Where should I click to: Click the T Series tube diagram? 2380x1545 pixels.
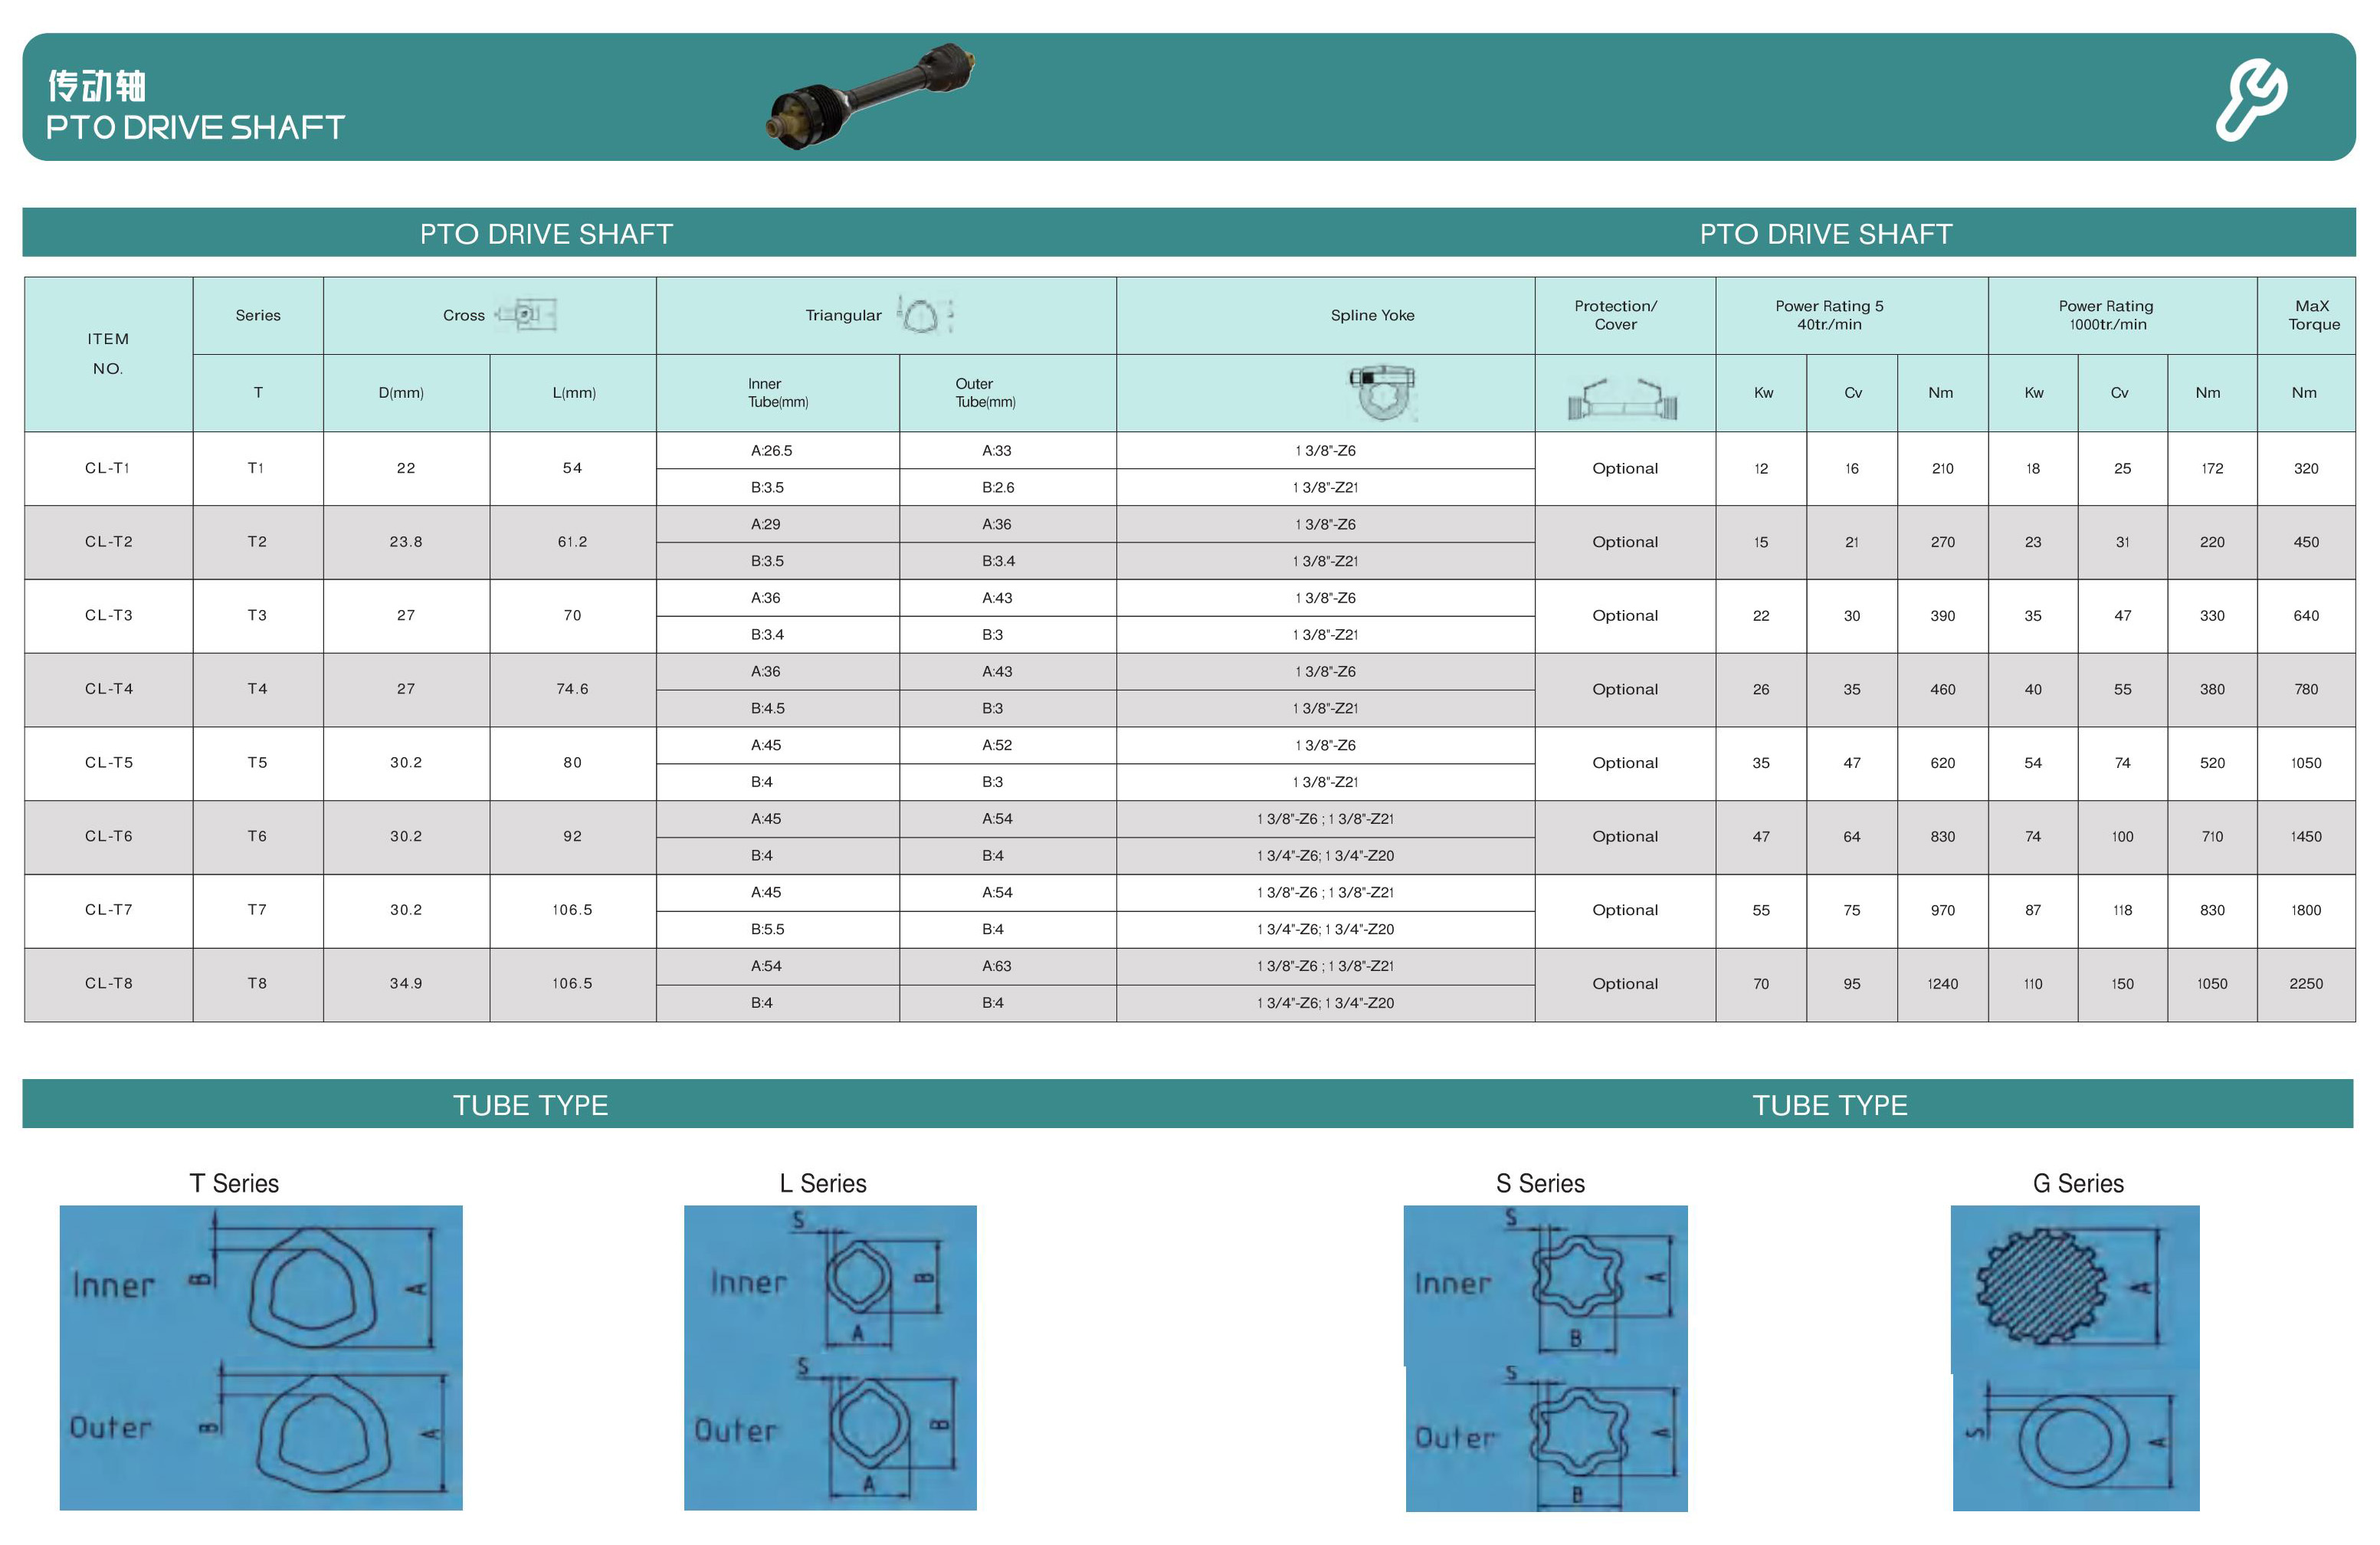click(x=261, y=1357)
